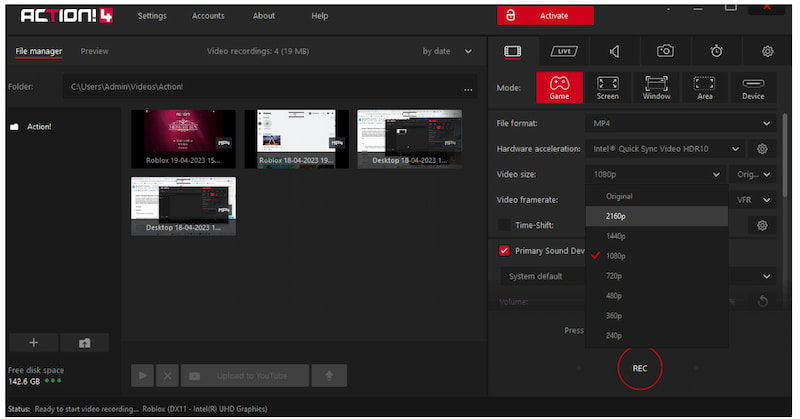The image size is (800, 419).
Task: Toggle Primary Sound Device checkbox
Action: [x=504, y=251]
